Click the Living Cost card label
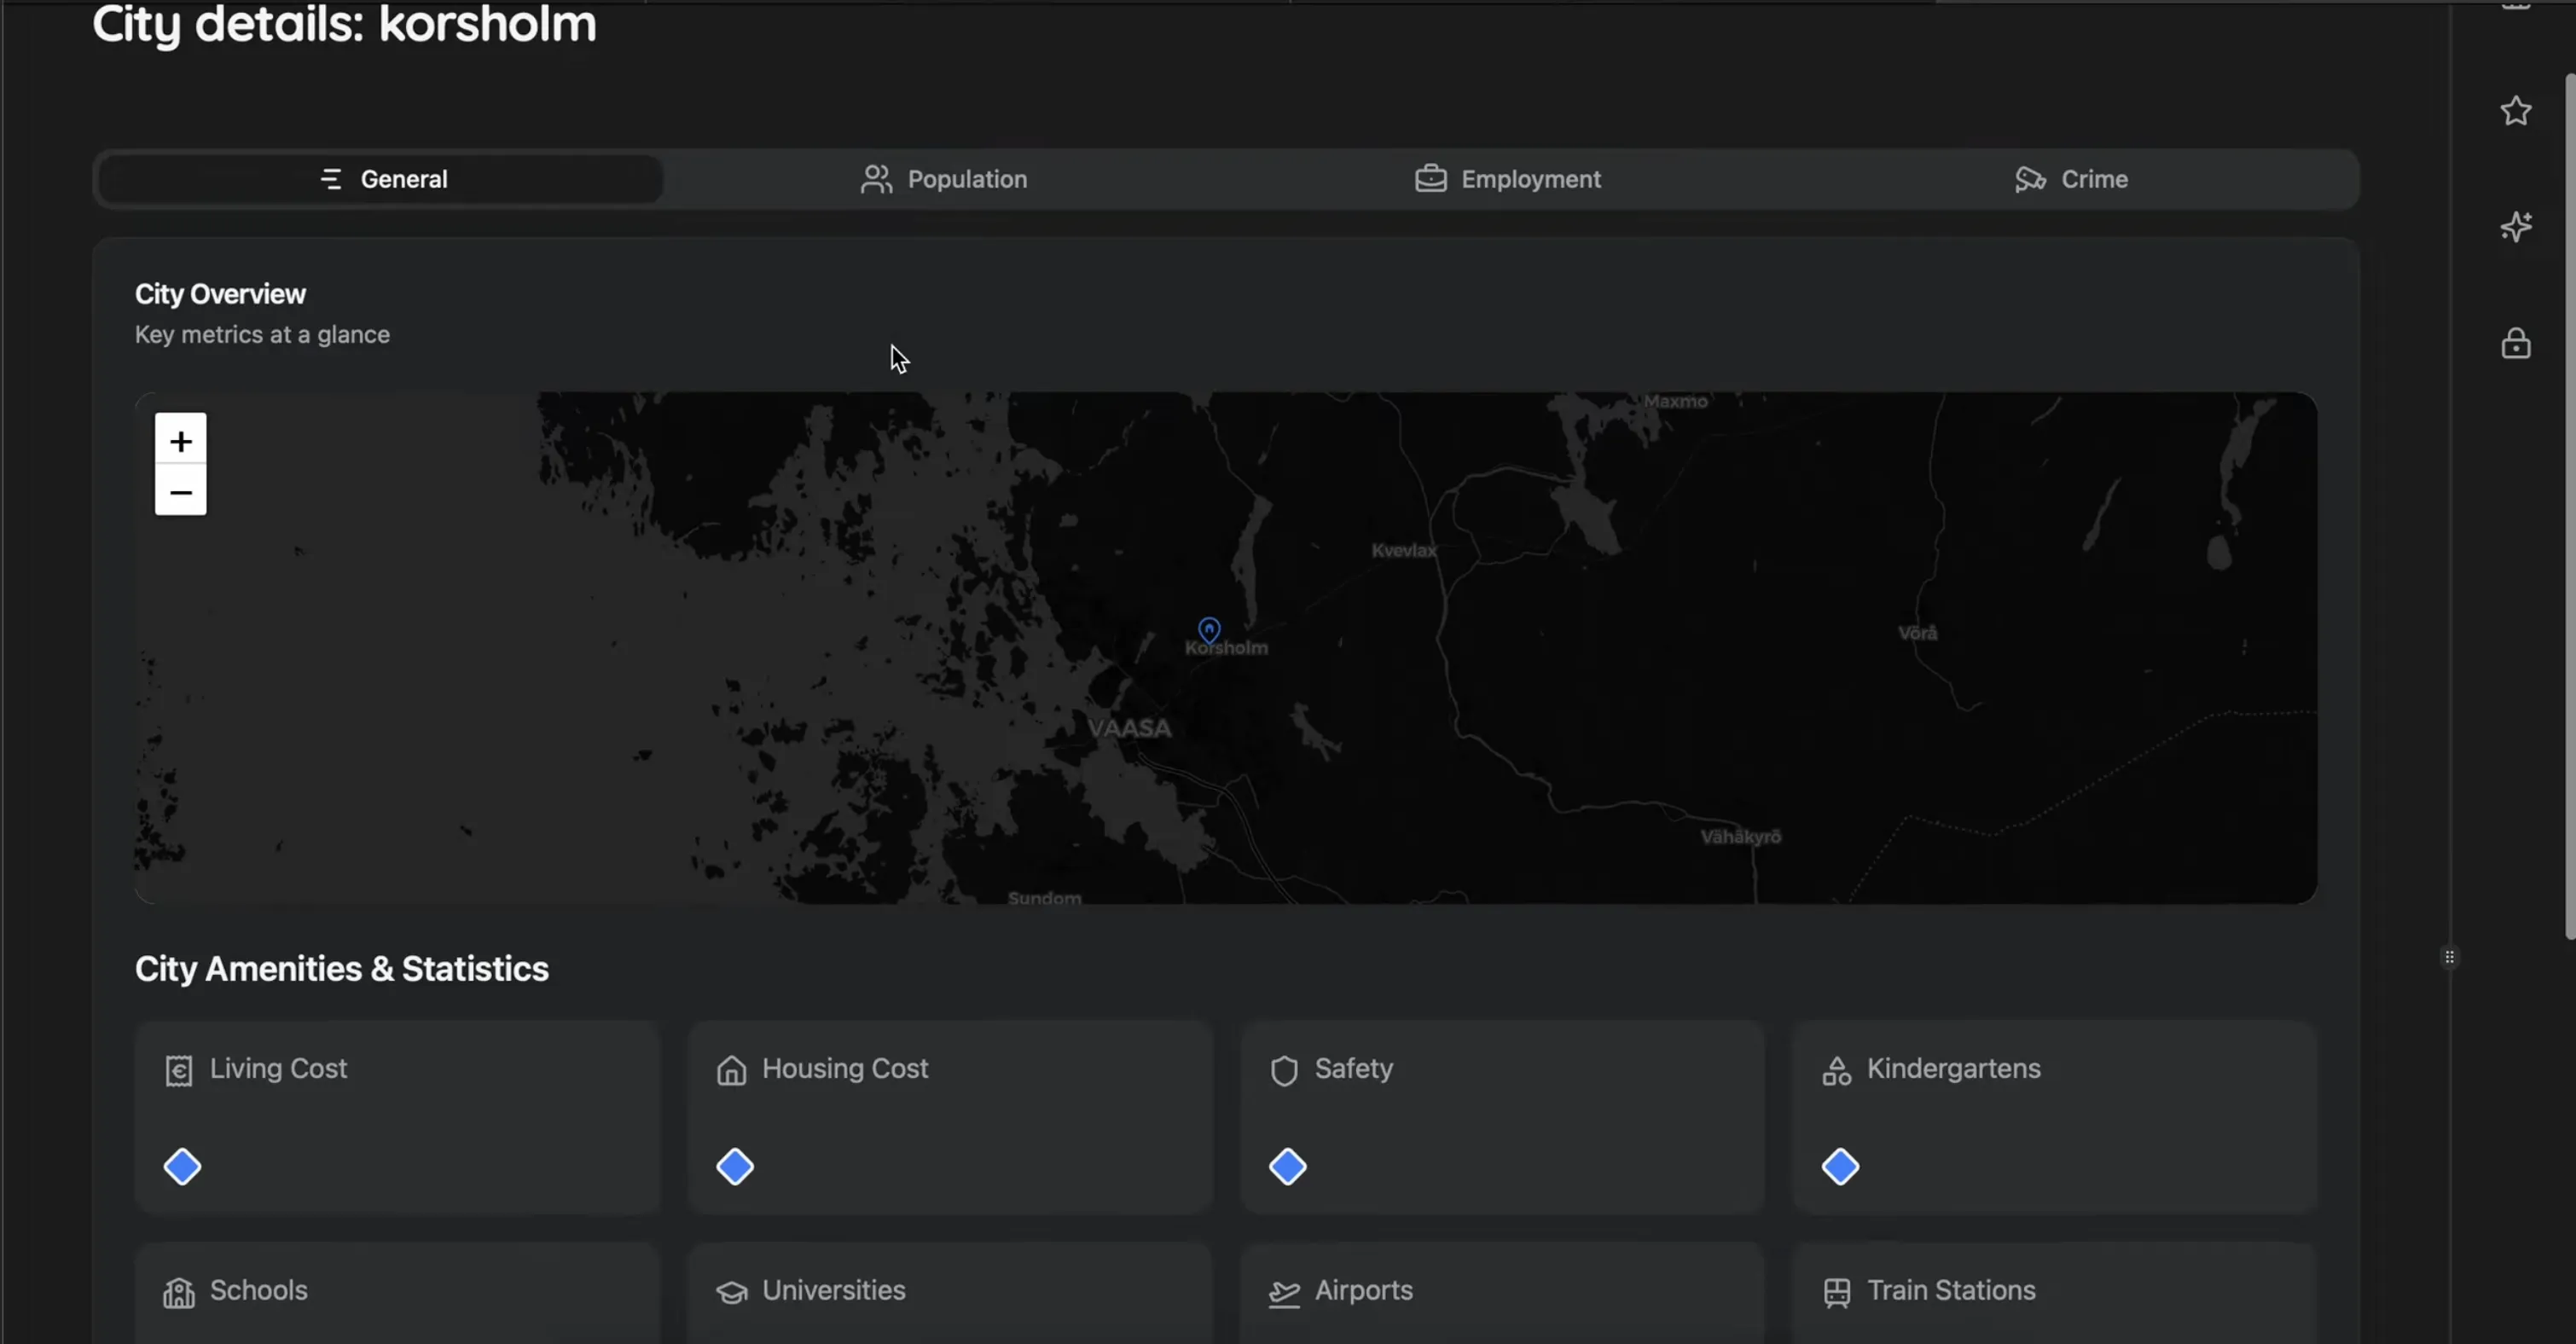 [x=278, y=1068]
